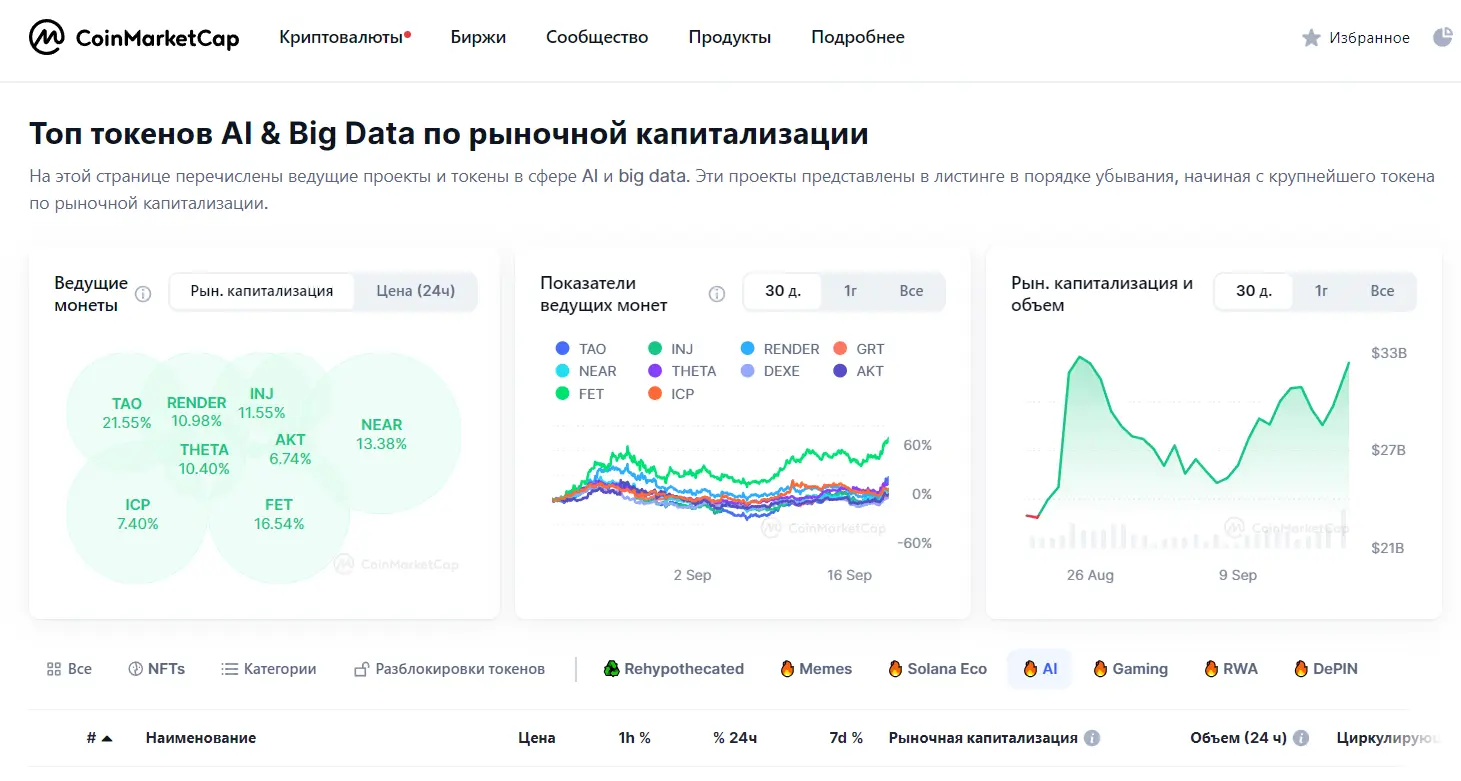Image resolution: width=1461 pixels, height=781 pixels.
Task: Switch bubble chart to Рын. капитализация
Action: (262, 291)
